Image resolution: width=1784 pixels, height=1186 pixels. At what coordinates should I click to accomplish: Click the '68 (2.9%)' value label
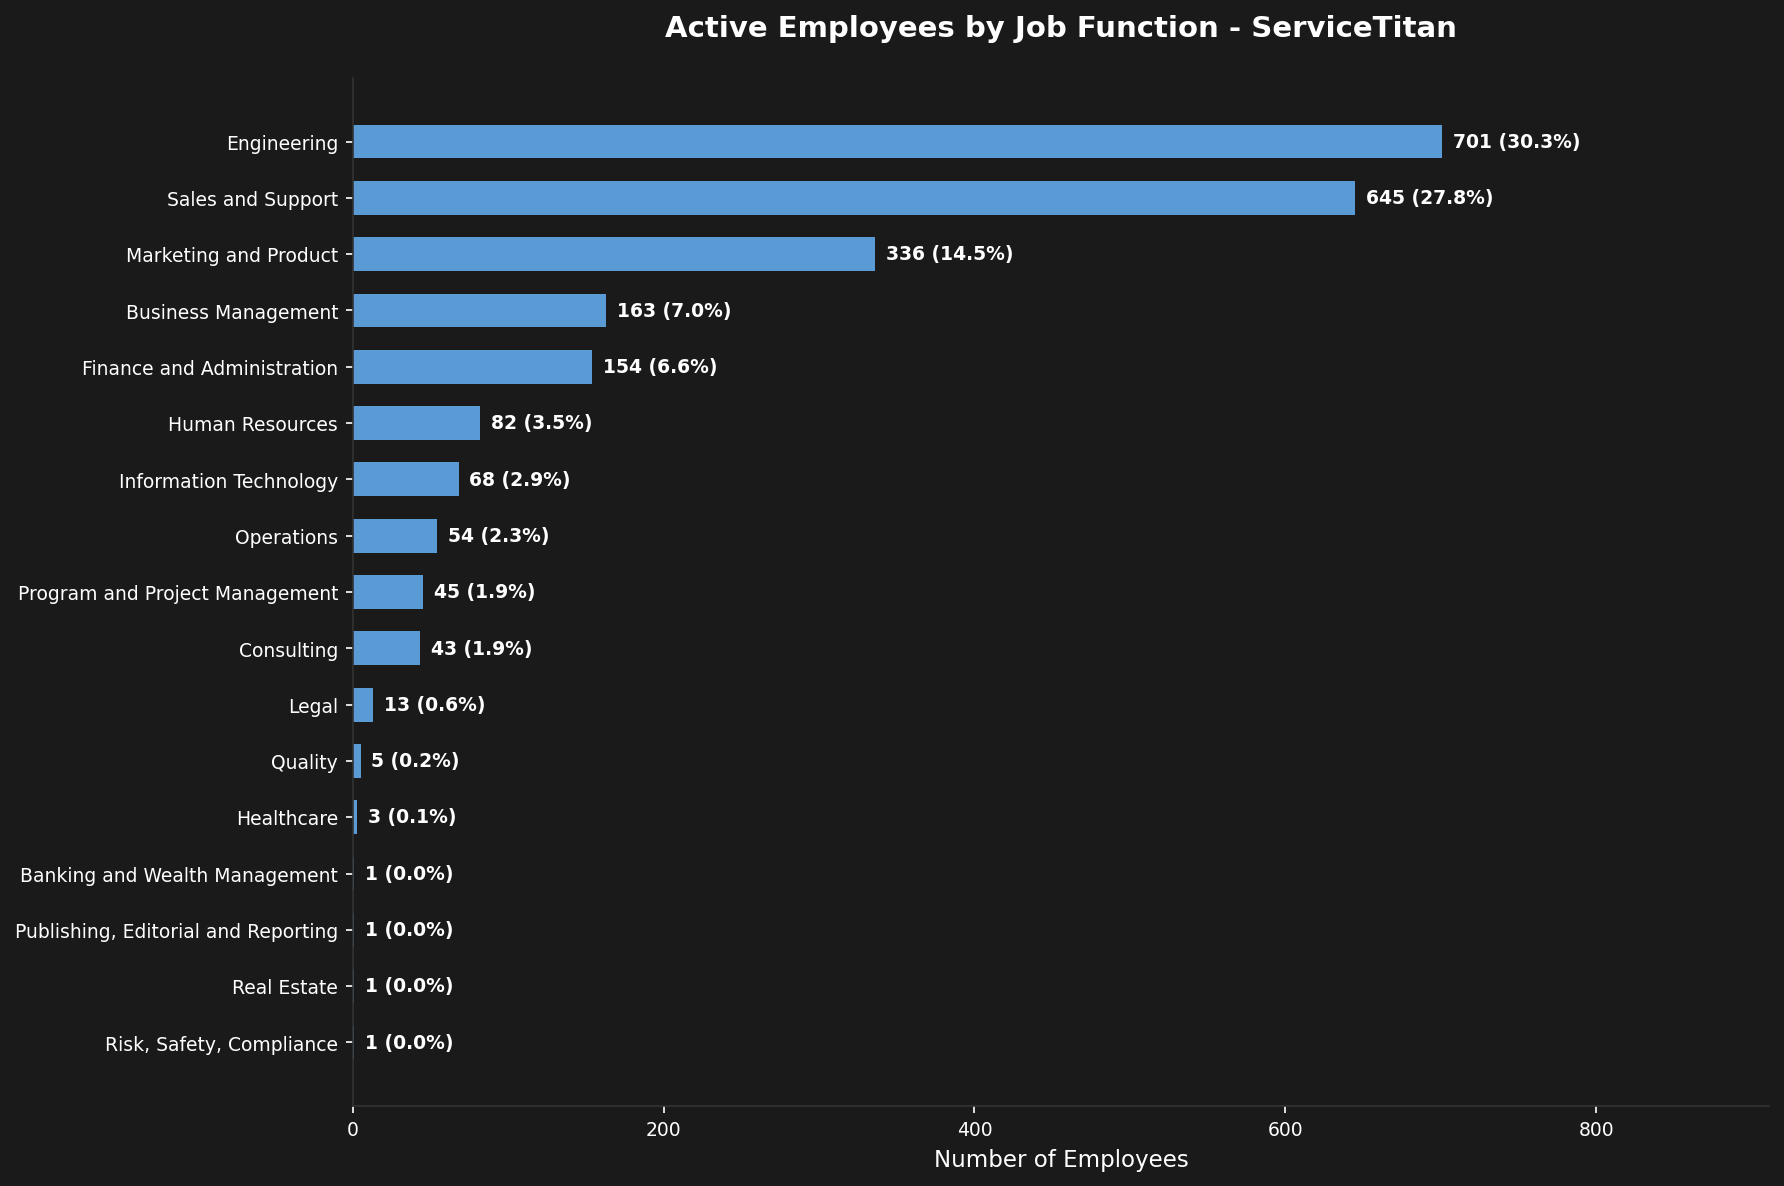point(520,480)
